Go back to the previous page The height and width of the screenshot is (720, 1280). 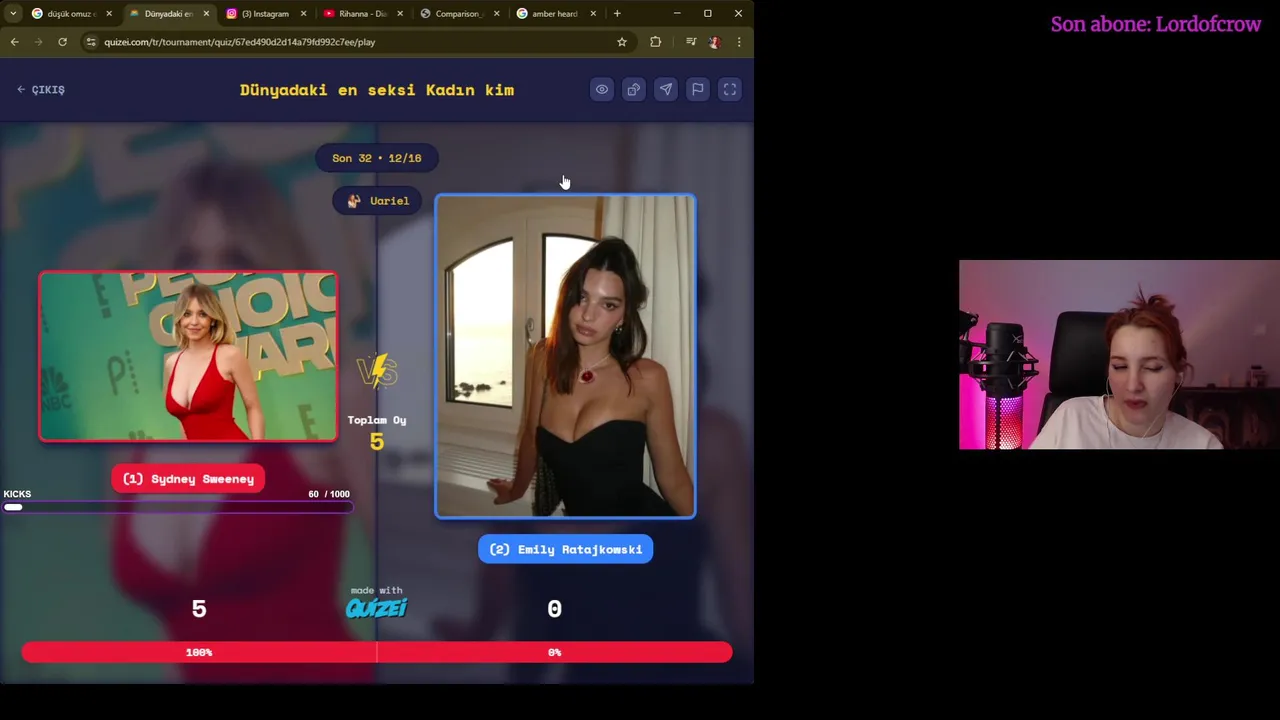[x=14, y=42]
